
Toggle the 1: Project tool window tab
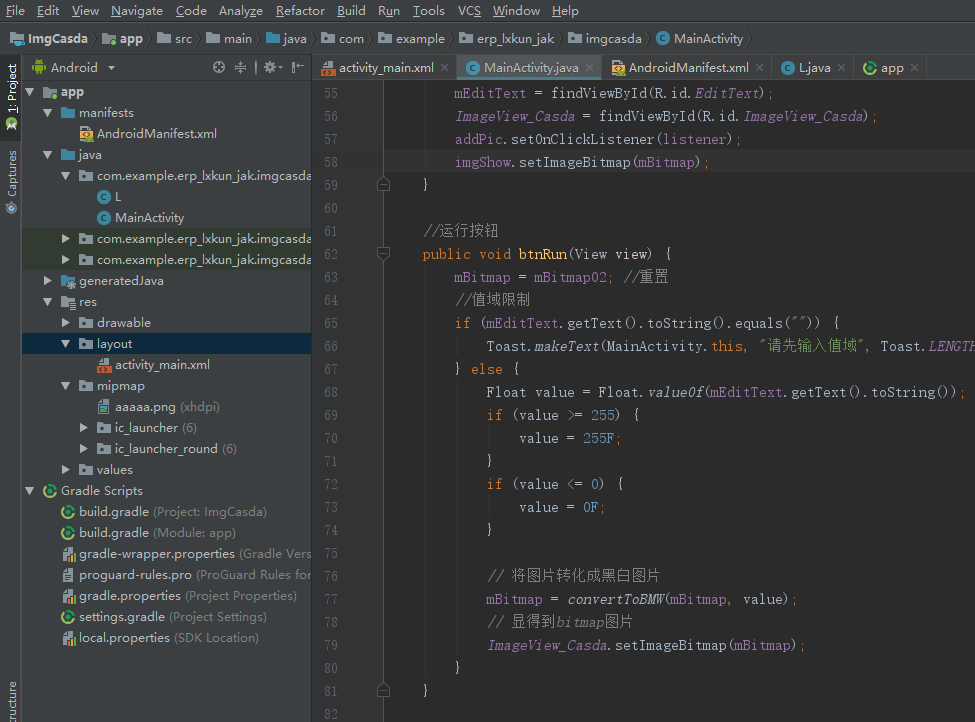[x=11, y=96]
